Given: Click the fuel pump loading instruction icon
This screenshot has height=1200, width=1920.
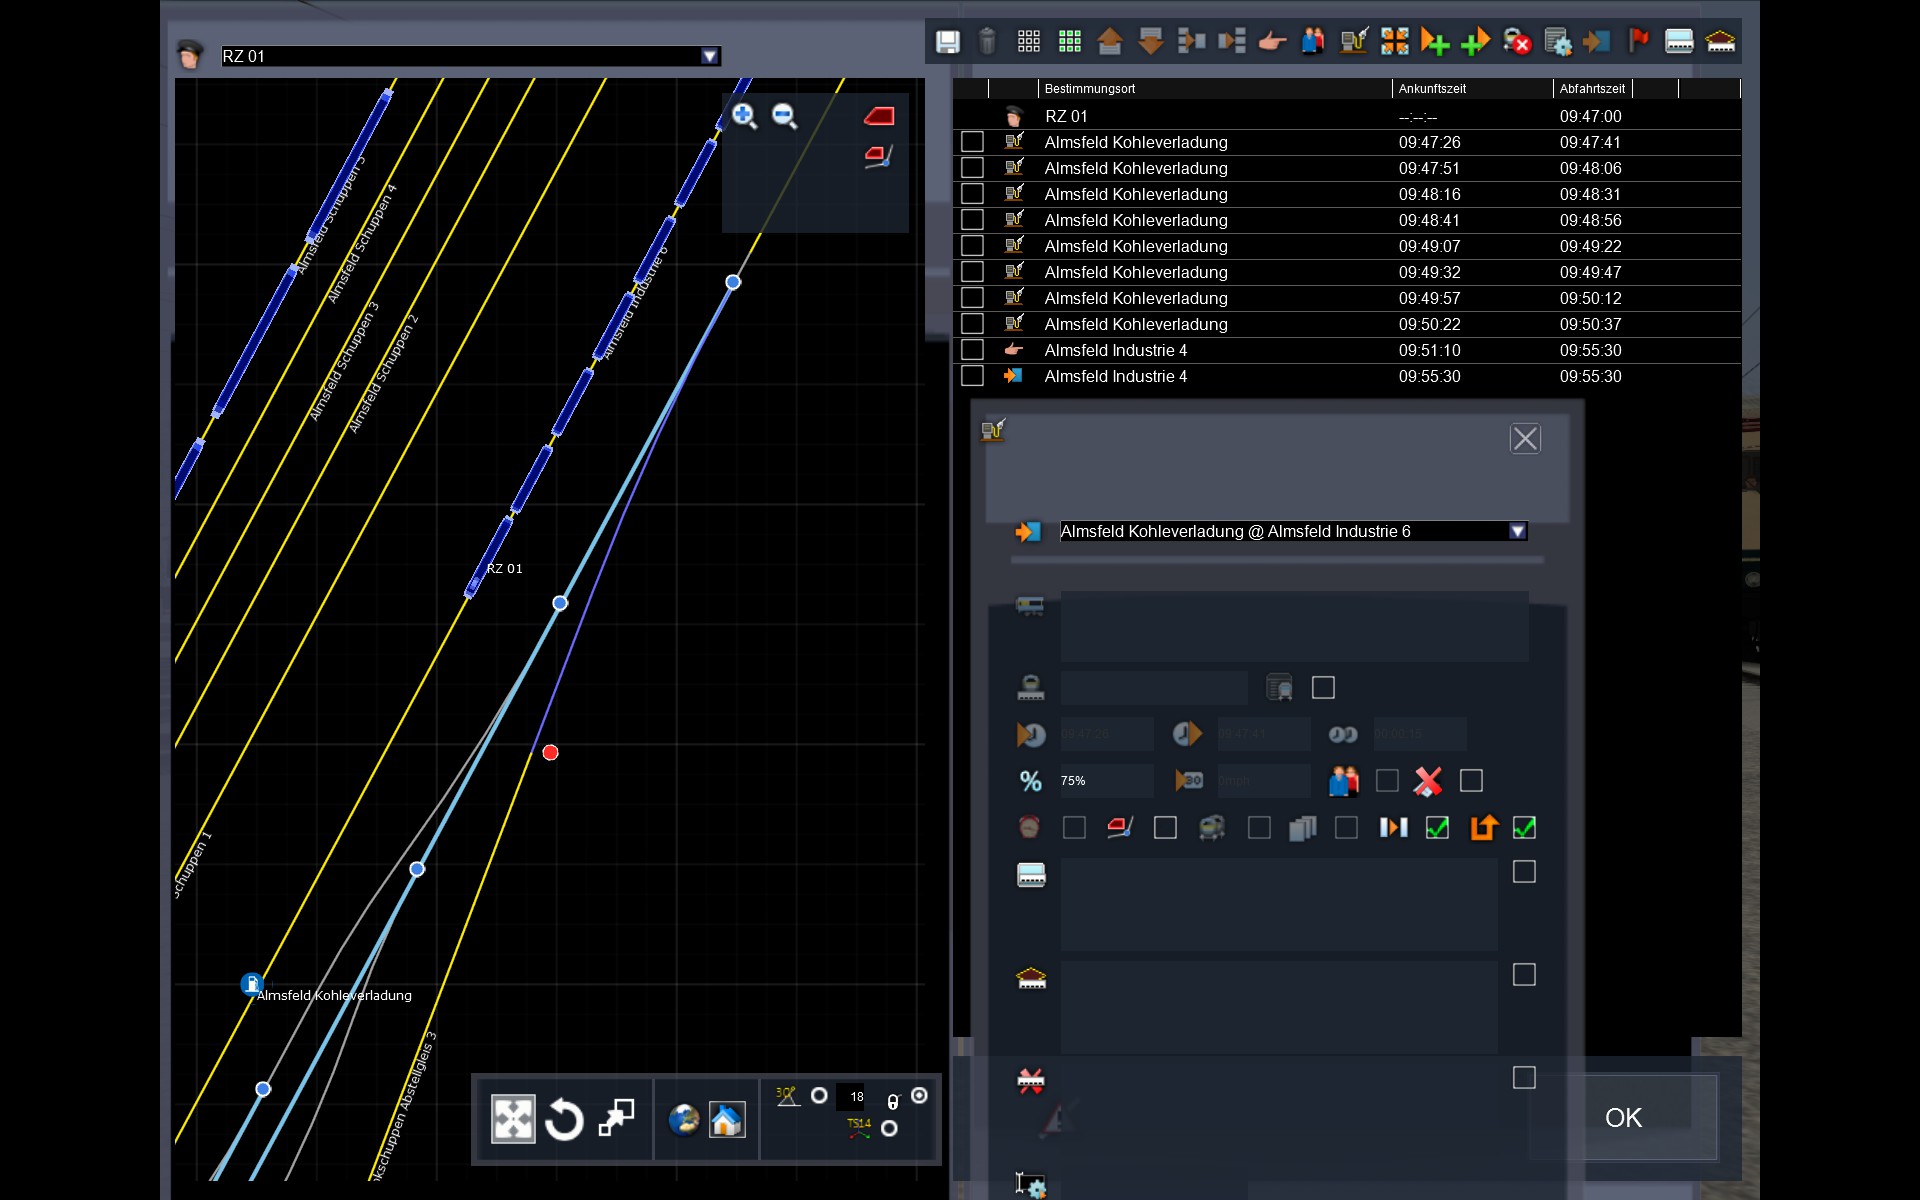Looking at the screenshot, I should (x=1353, y=41).
